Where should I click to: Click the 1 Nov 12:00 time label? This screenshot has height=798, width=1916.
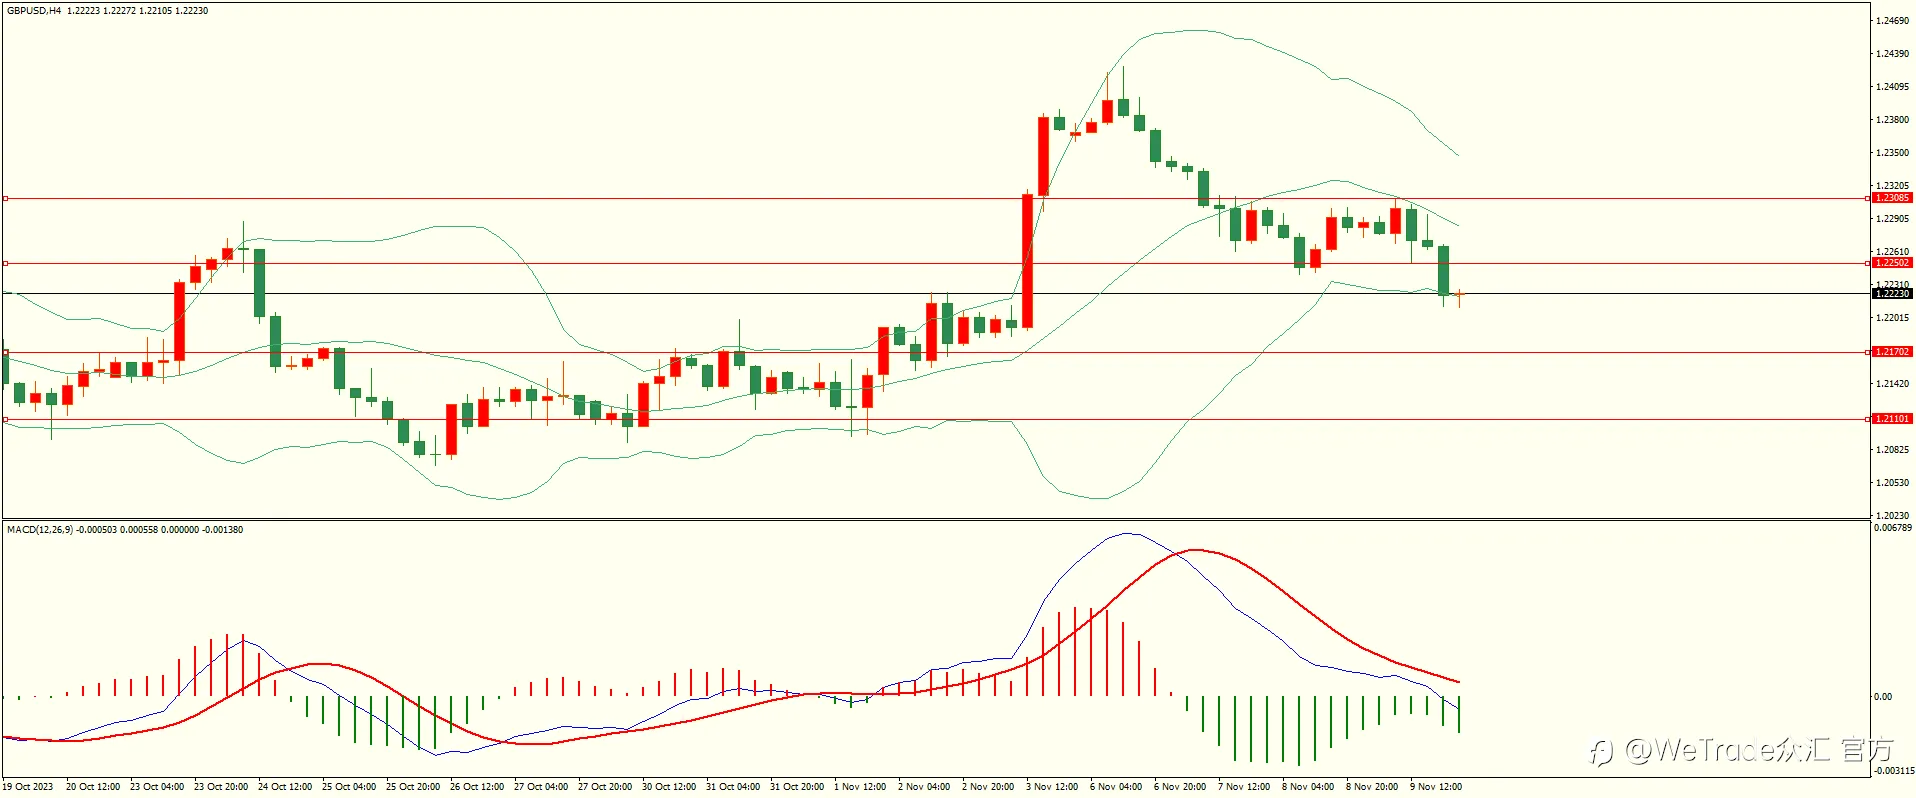pos(860,787)
